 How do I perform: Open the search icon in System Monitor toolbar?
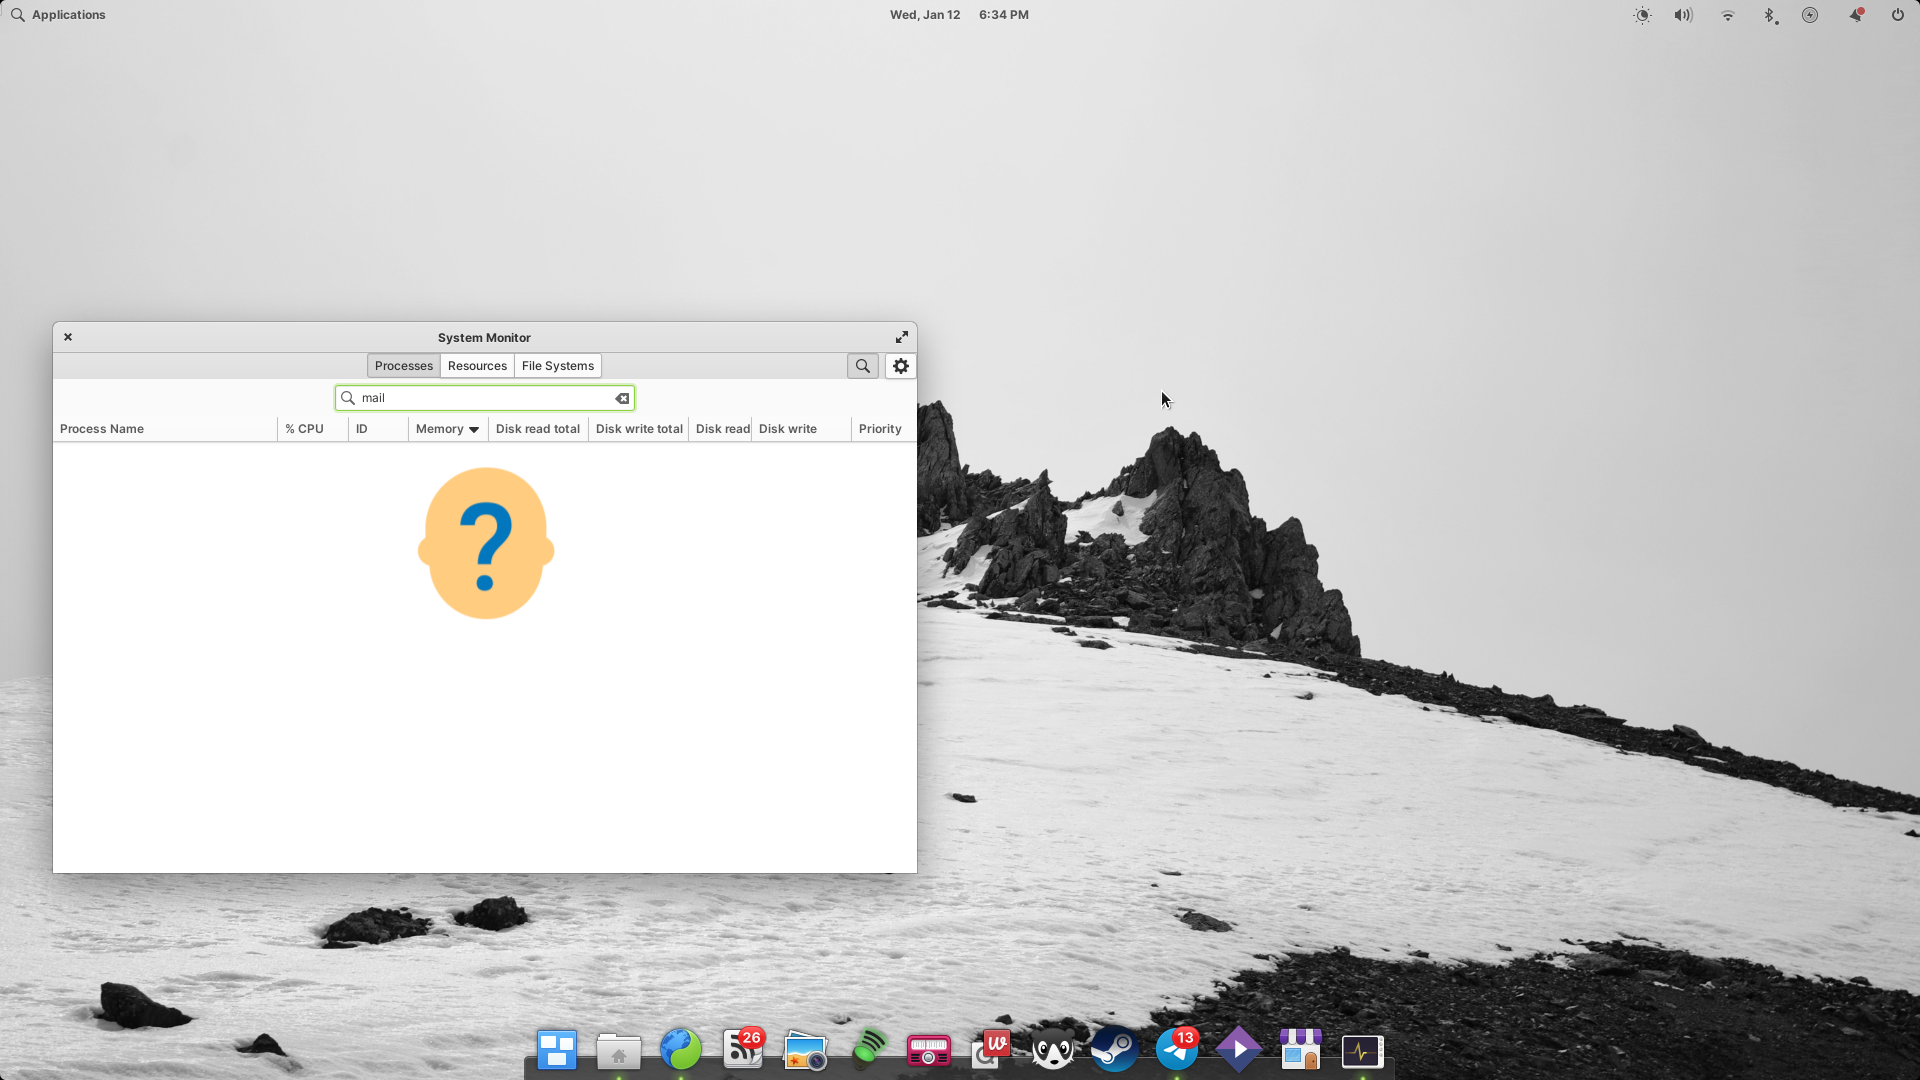[x=862, y=366]
